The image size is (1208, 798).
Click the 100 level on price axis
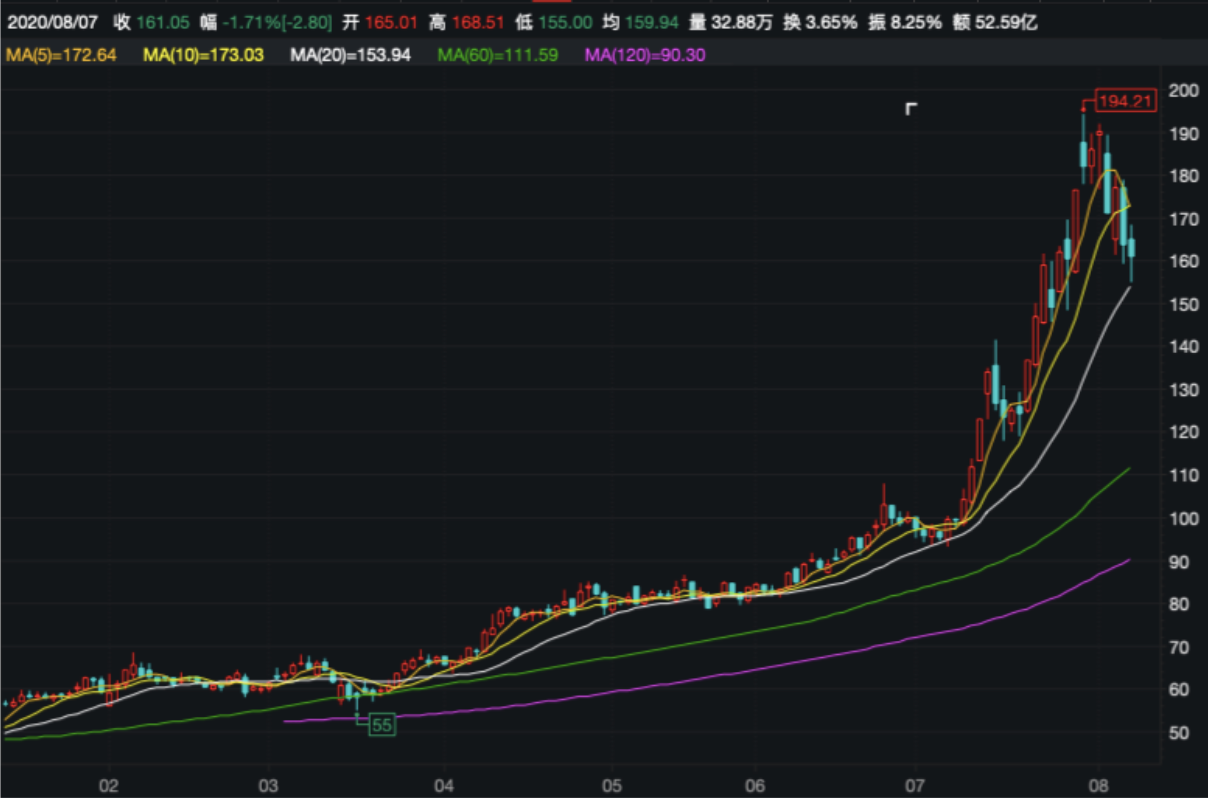click(x=1185, y=518)
